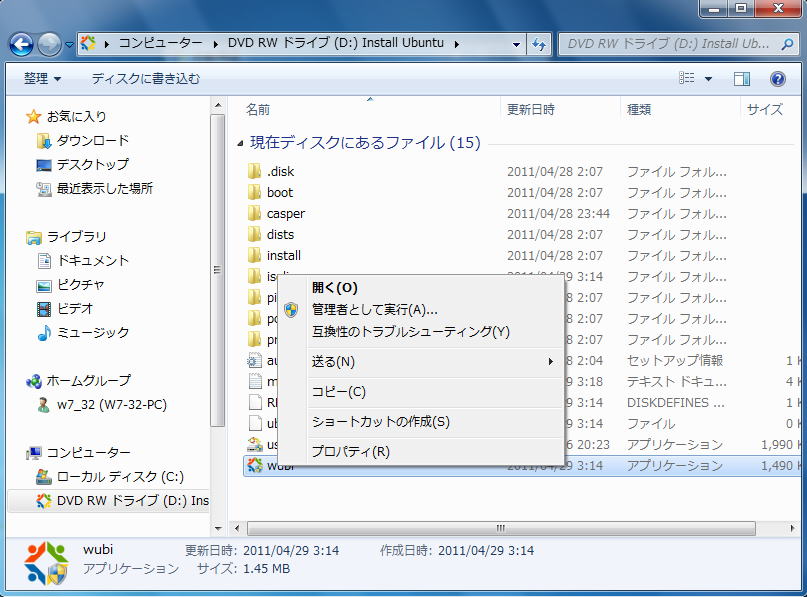Click the magnifier search icon
The width and height of the screenshot is (807, 597).
[787, 44]
